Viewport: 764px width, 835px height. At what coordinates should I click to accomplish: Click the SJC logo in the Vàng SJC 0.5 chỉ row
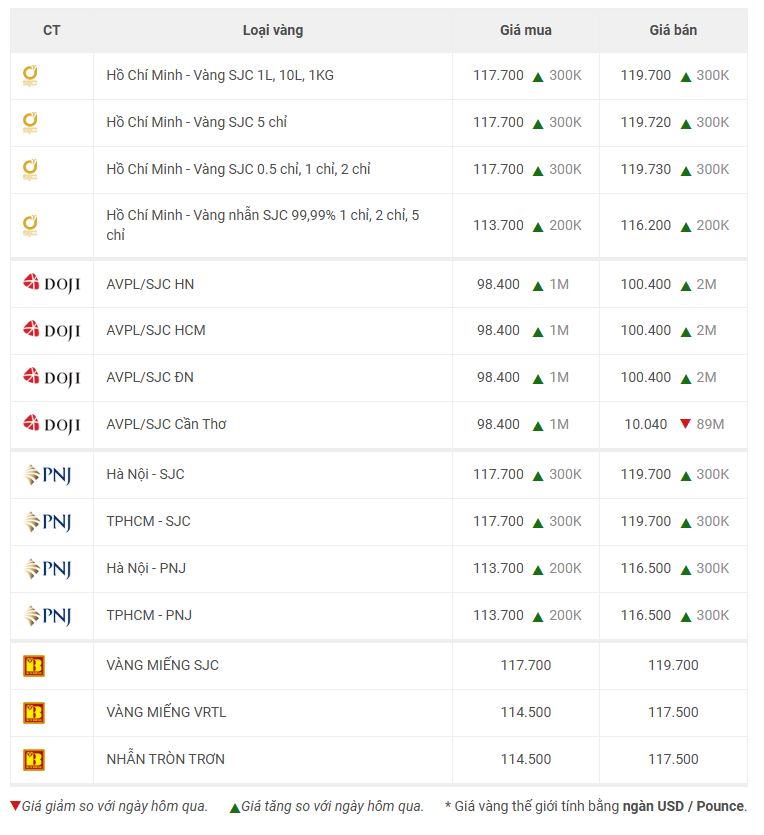(30, 169)
